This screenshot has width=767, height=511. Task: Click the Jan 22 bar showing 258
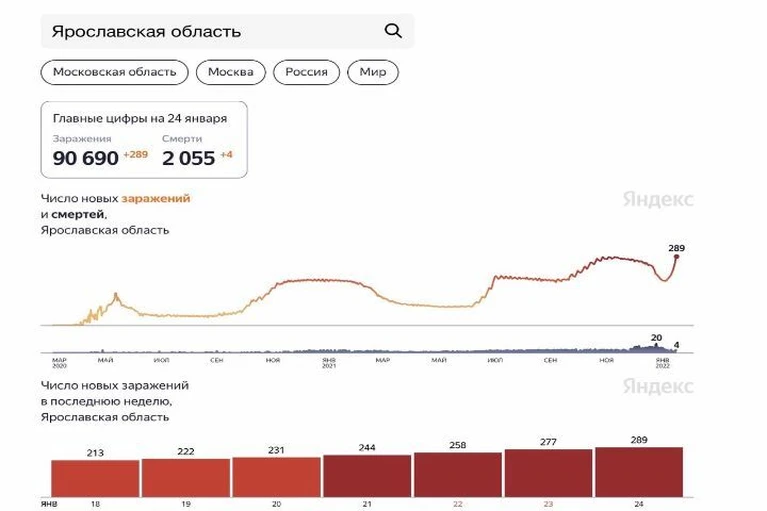click(458, 474)
